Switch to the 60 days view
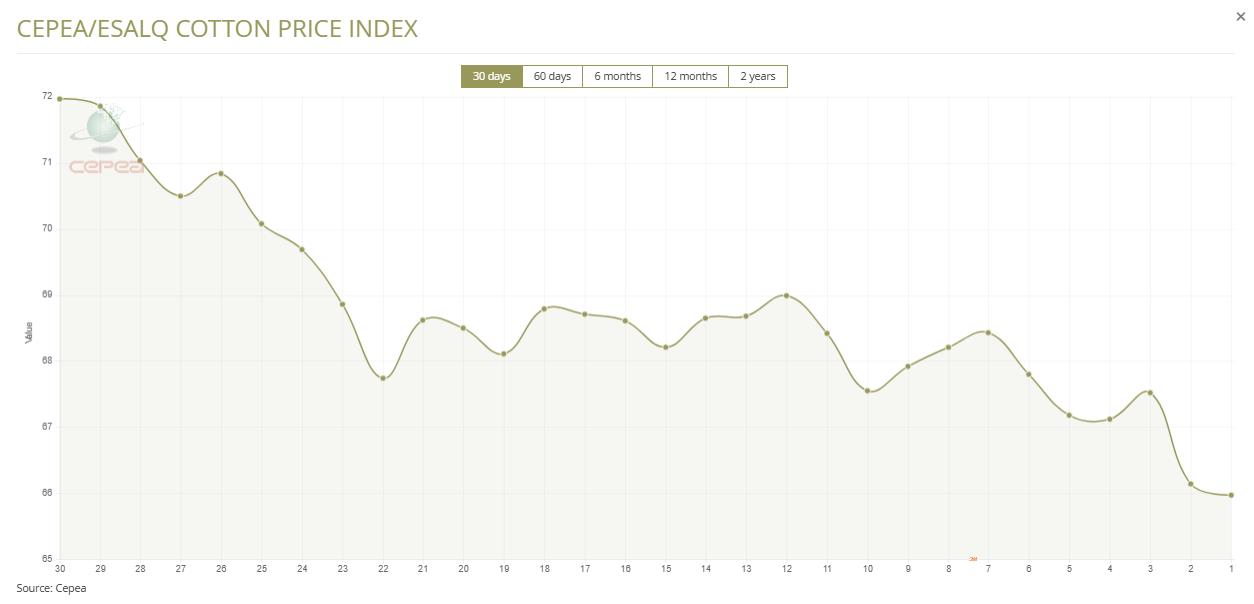Screen dimensions: 1254x604 coord(552,76)
